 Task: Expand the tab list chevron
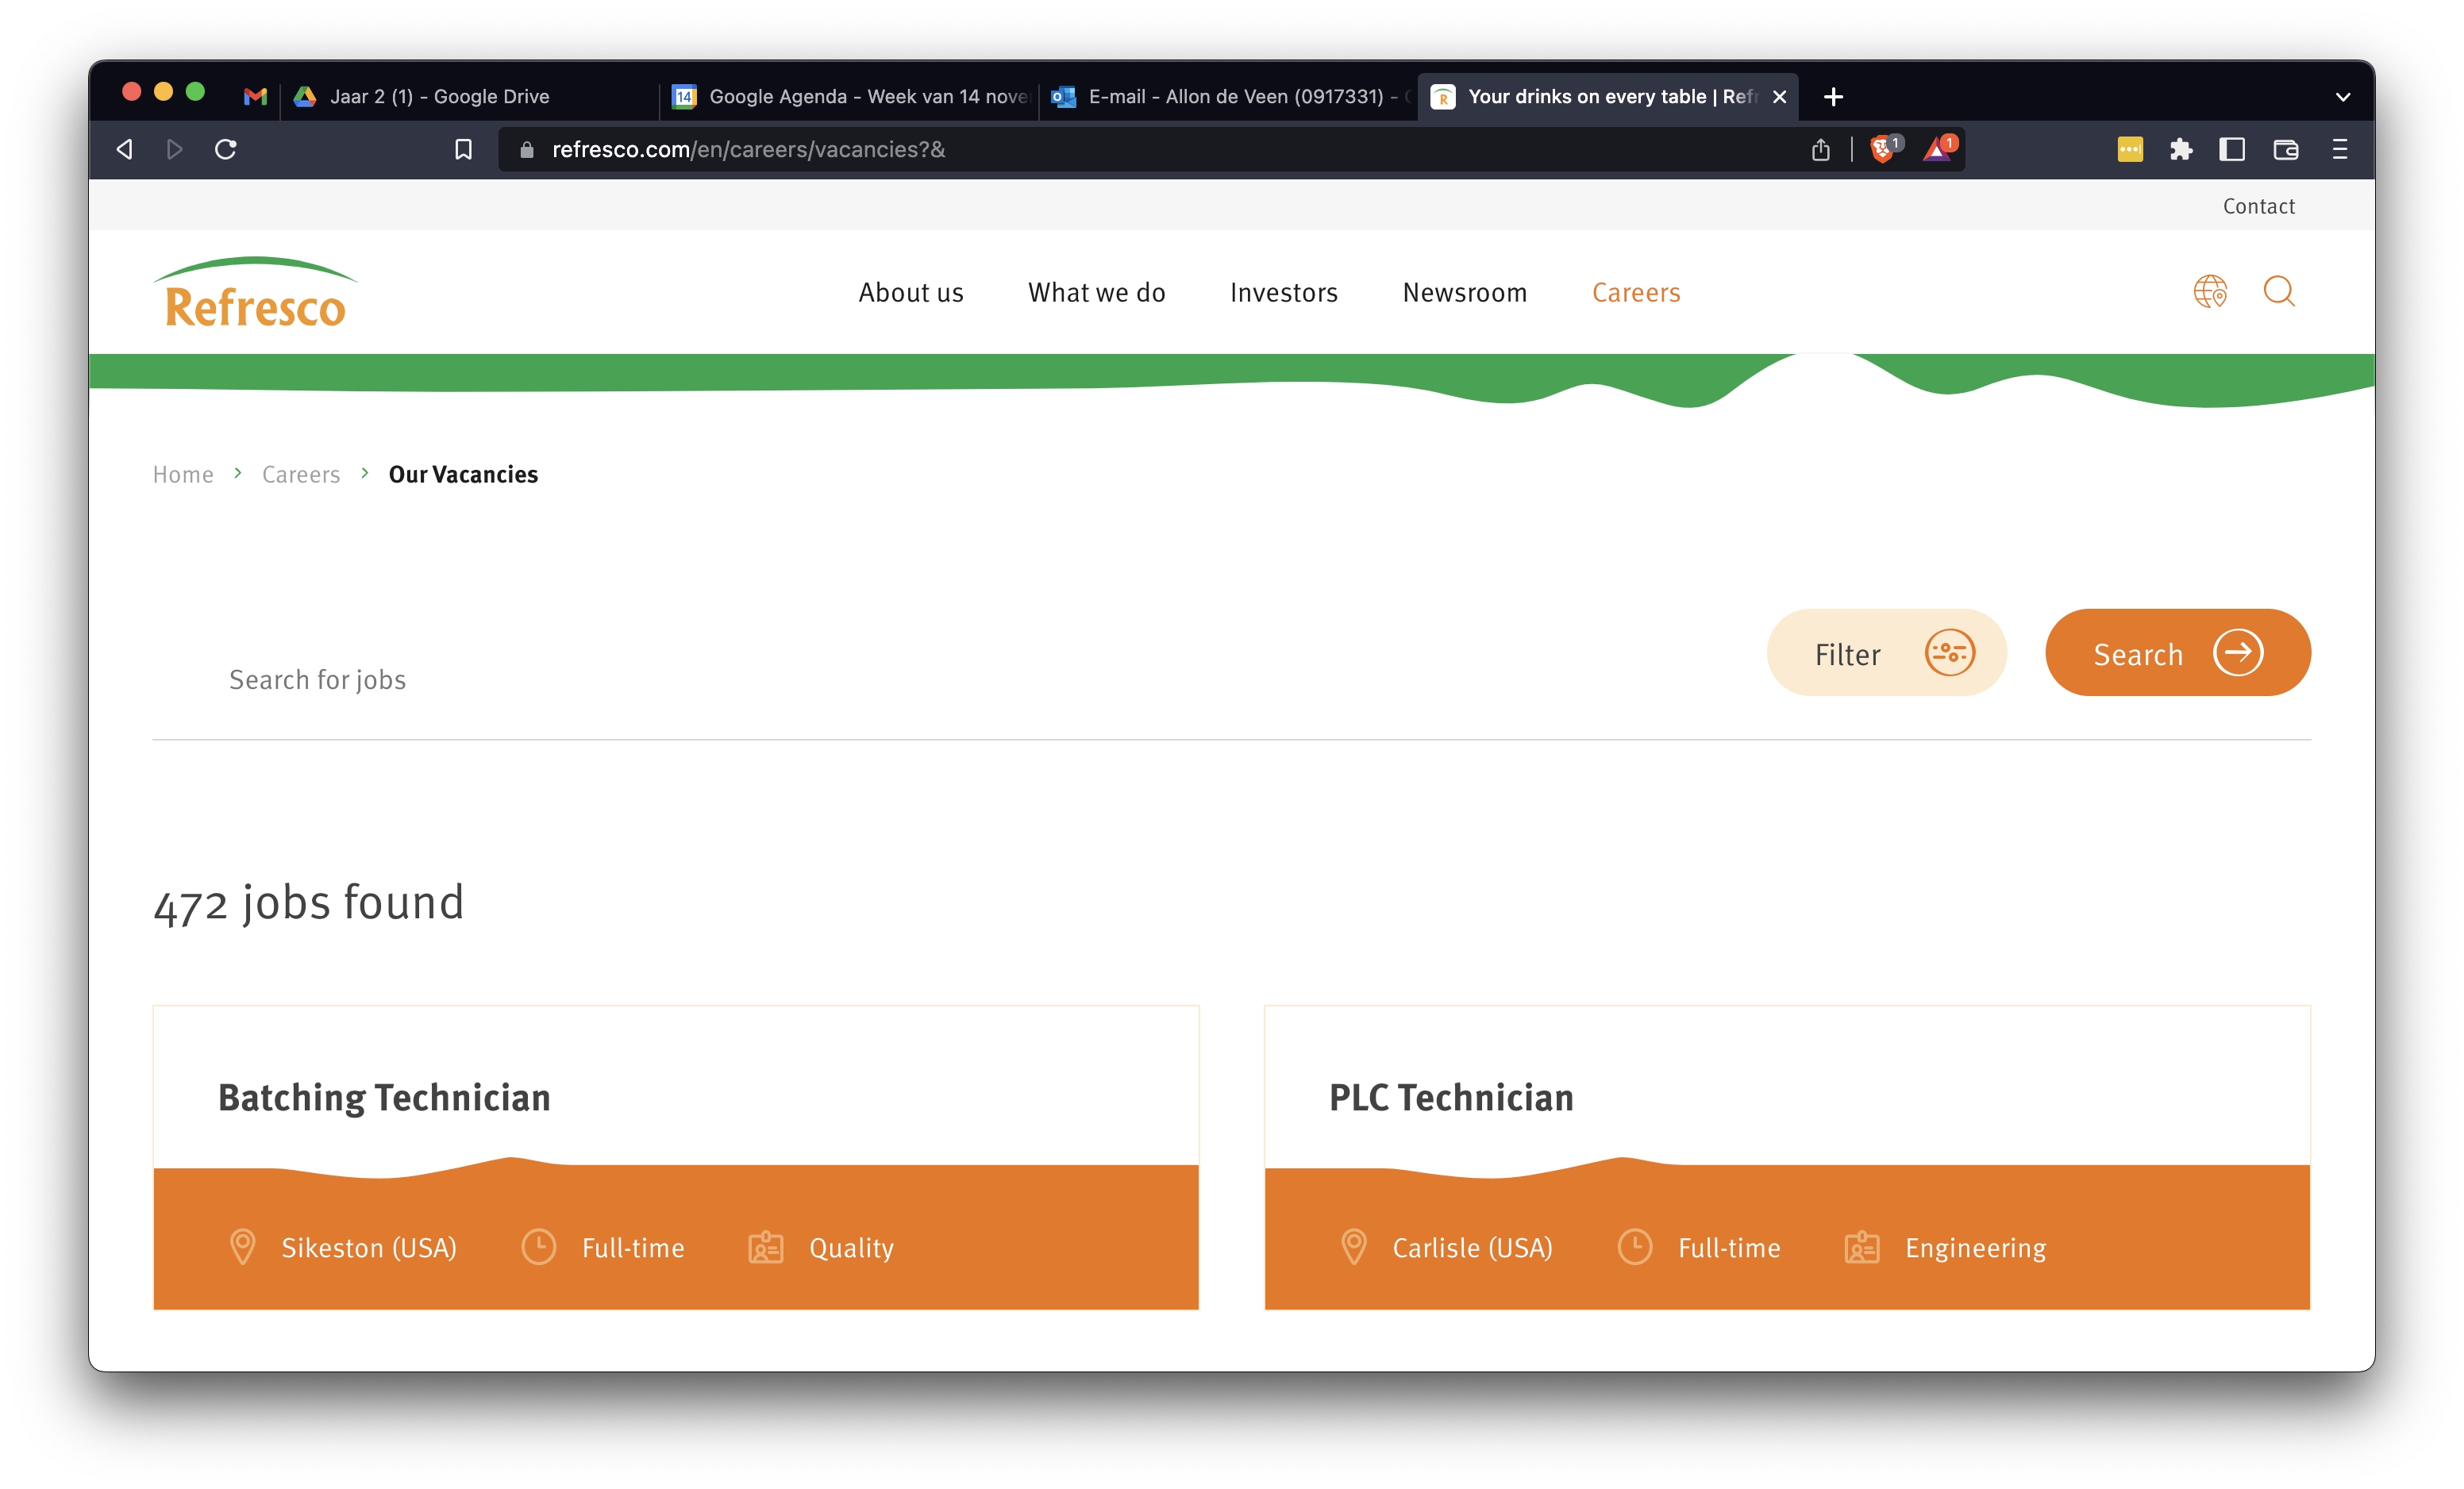(x=2342, y=97)
